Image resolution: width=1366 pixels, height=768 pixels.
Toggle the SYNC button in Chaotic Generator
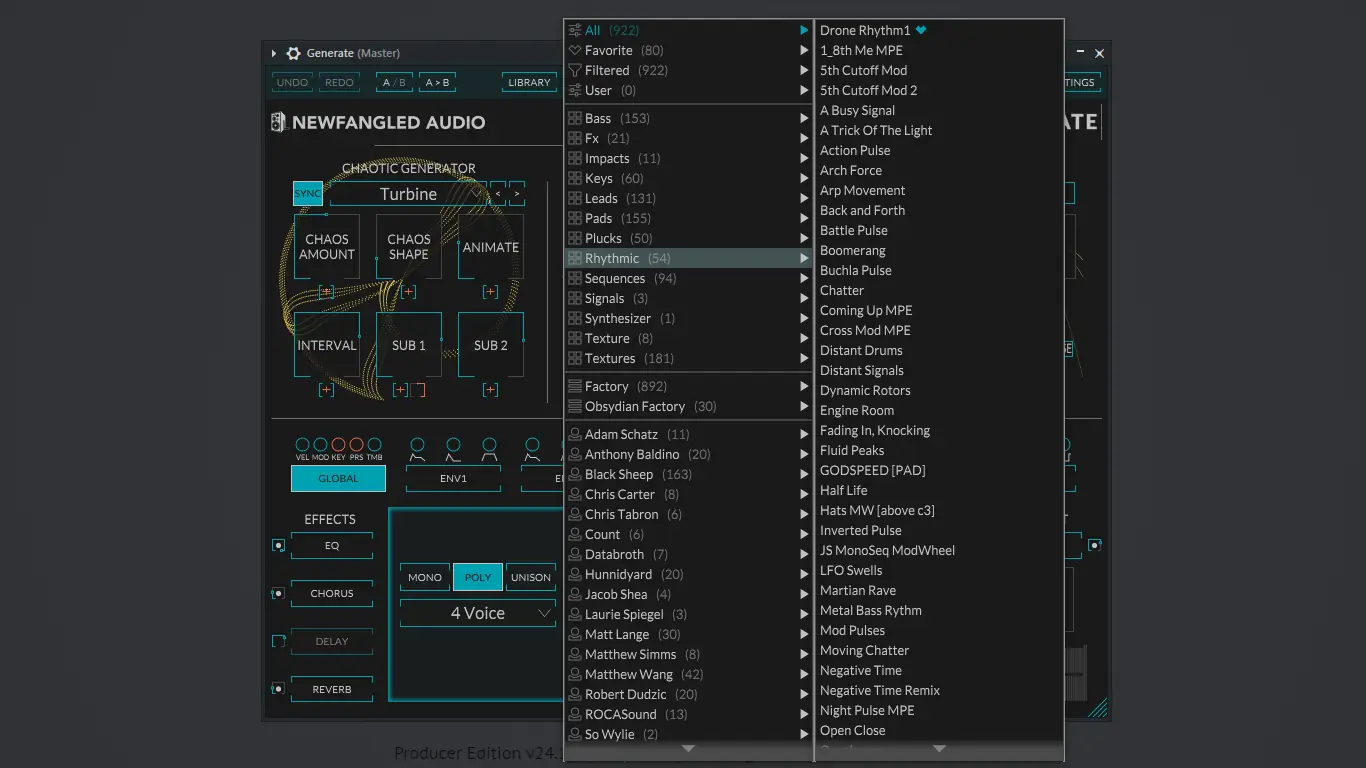point(308,194)
